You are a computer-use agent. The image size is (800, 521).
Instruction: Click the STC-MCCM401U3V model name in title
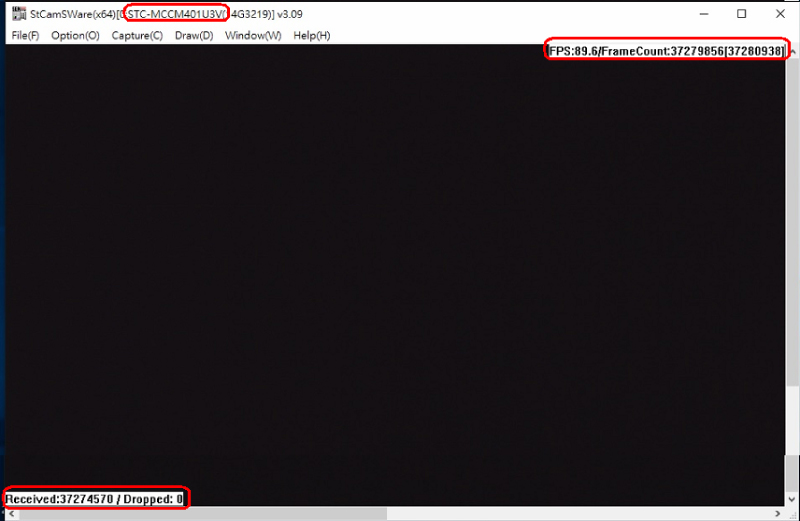pyautogui.click(x=176, y=14)
